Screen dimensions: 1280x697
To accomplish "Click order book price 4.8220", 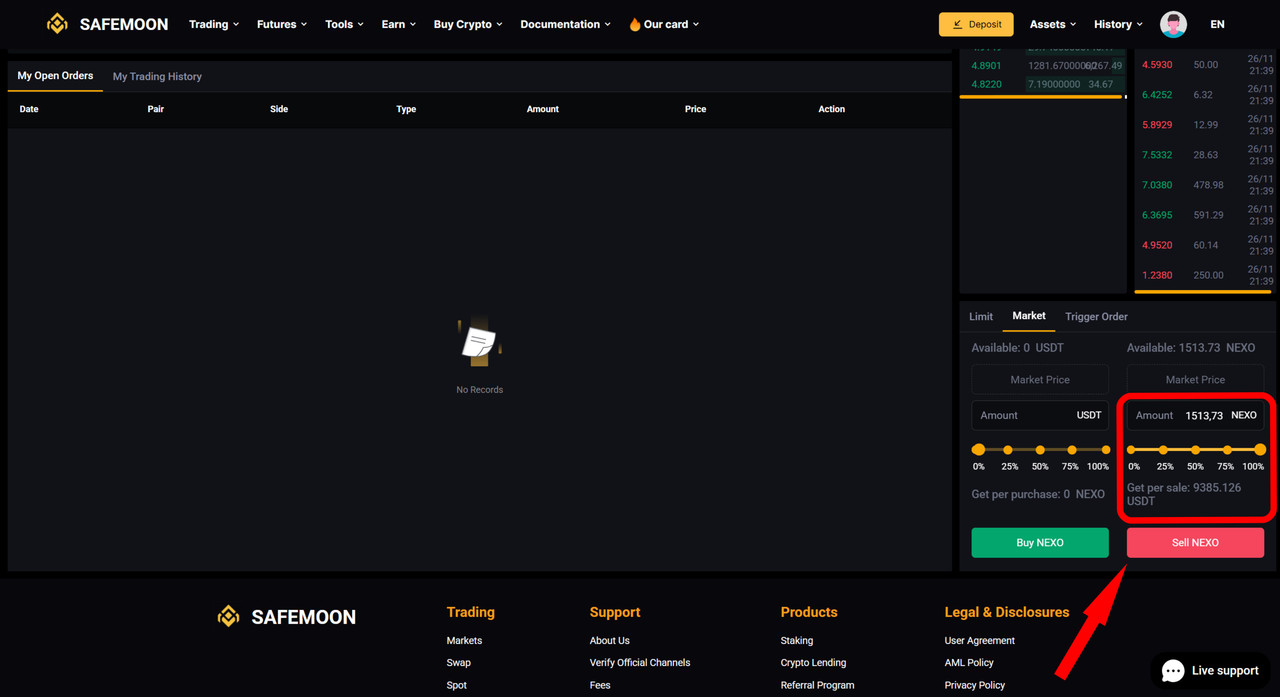I will (x=986, y=84).
